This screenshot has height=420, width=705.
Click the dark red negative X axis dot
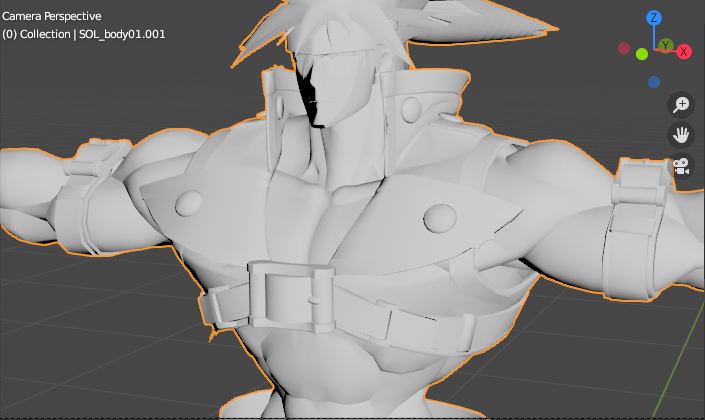(x=624, y=48)
